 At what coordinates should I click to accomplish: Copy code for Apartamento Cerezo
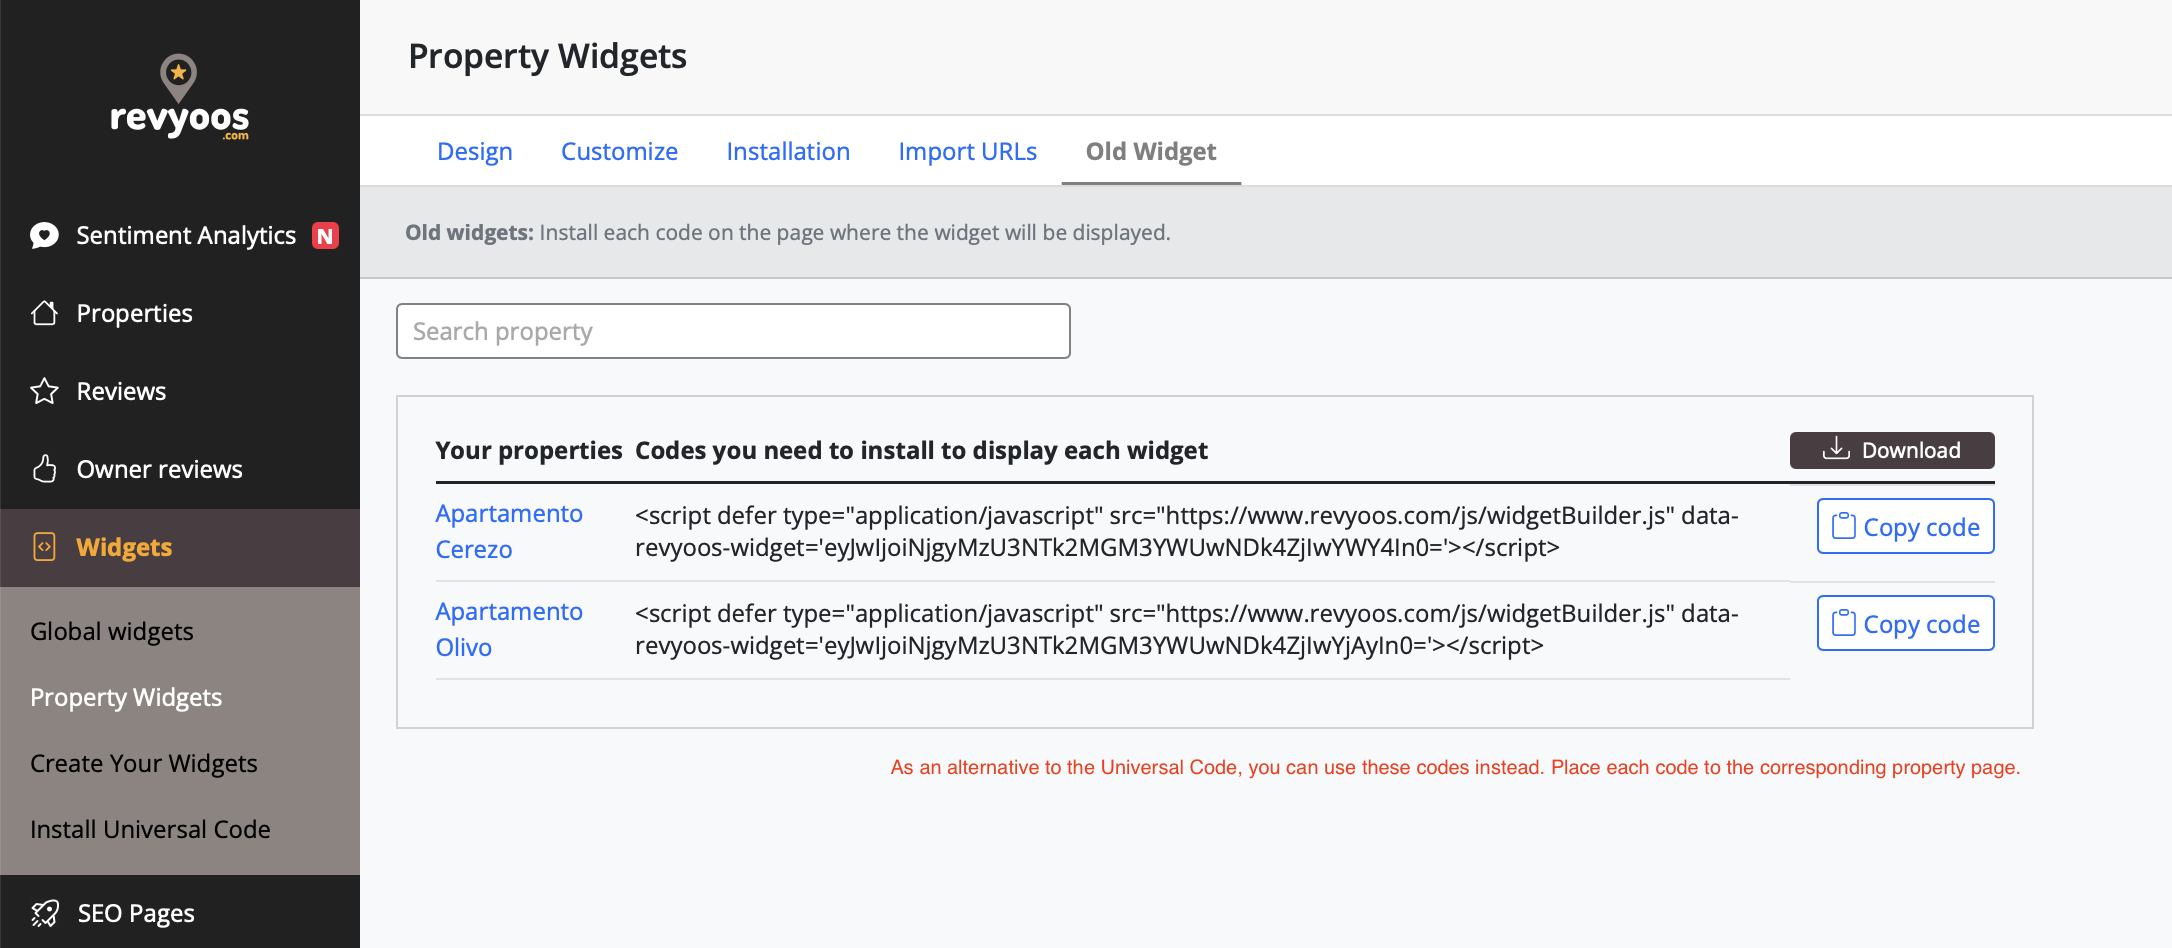[x=1905, y=526]
